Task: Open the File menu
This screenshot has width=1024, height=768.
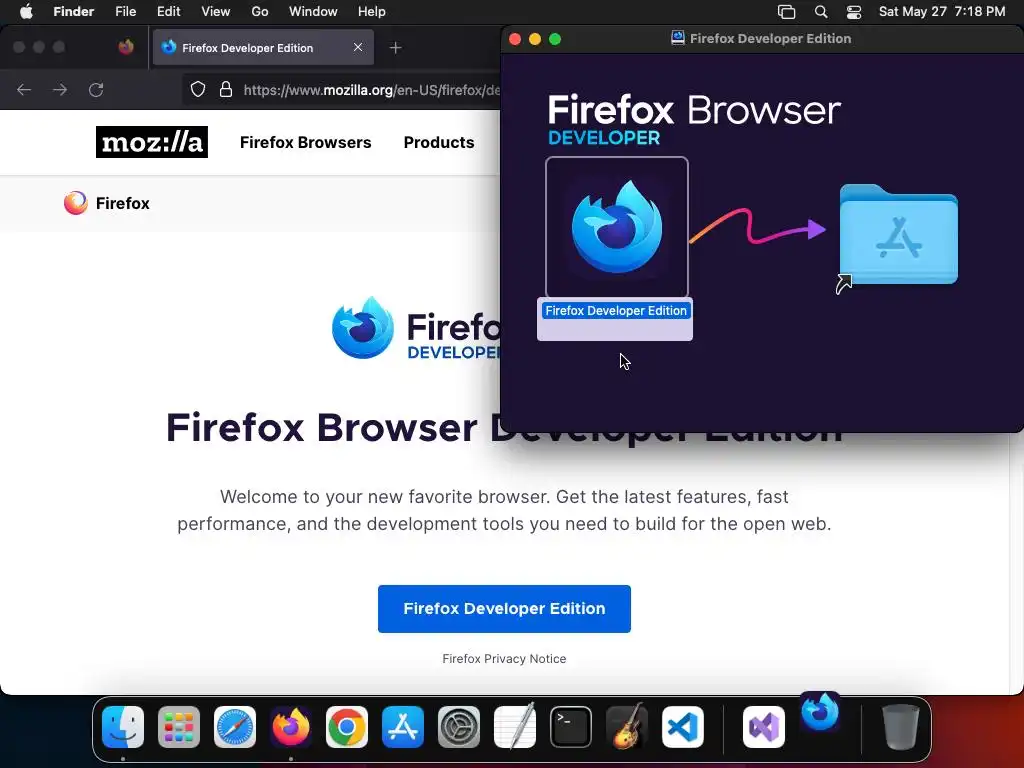Action: (x=125, y=12)
